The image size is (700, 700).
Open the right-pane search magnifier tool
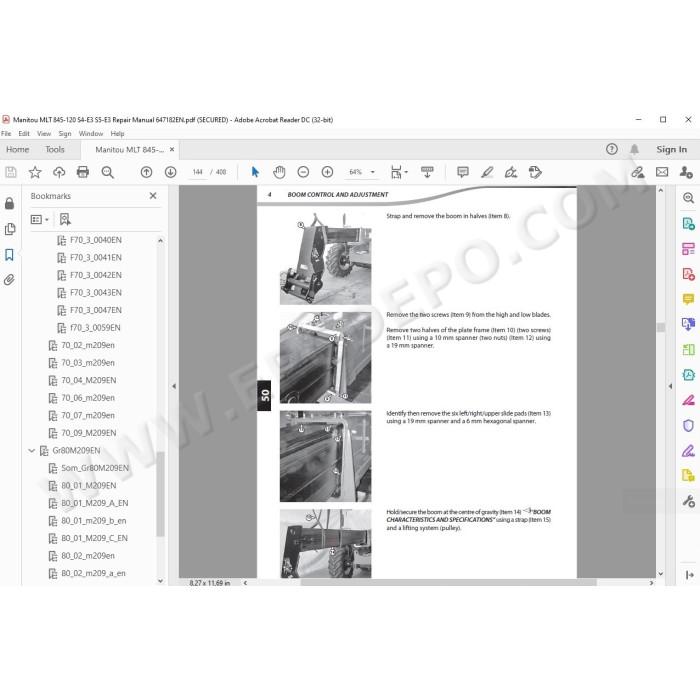[x=688, y=198]
